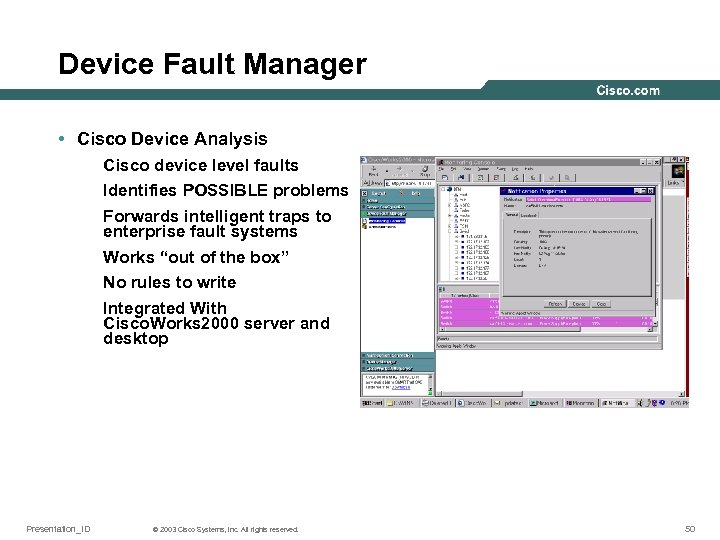Image resolution: width=720 pixels, height=540 pixels.
Task: Click the Device button in Notification Properties
Action: (x=579, y=304)
